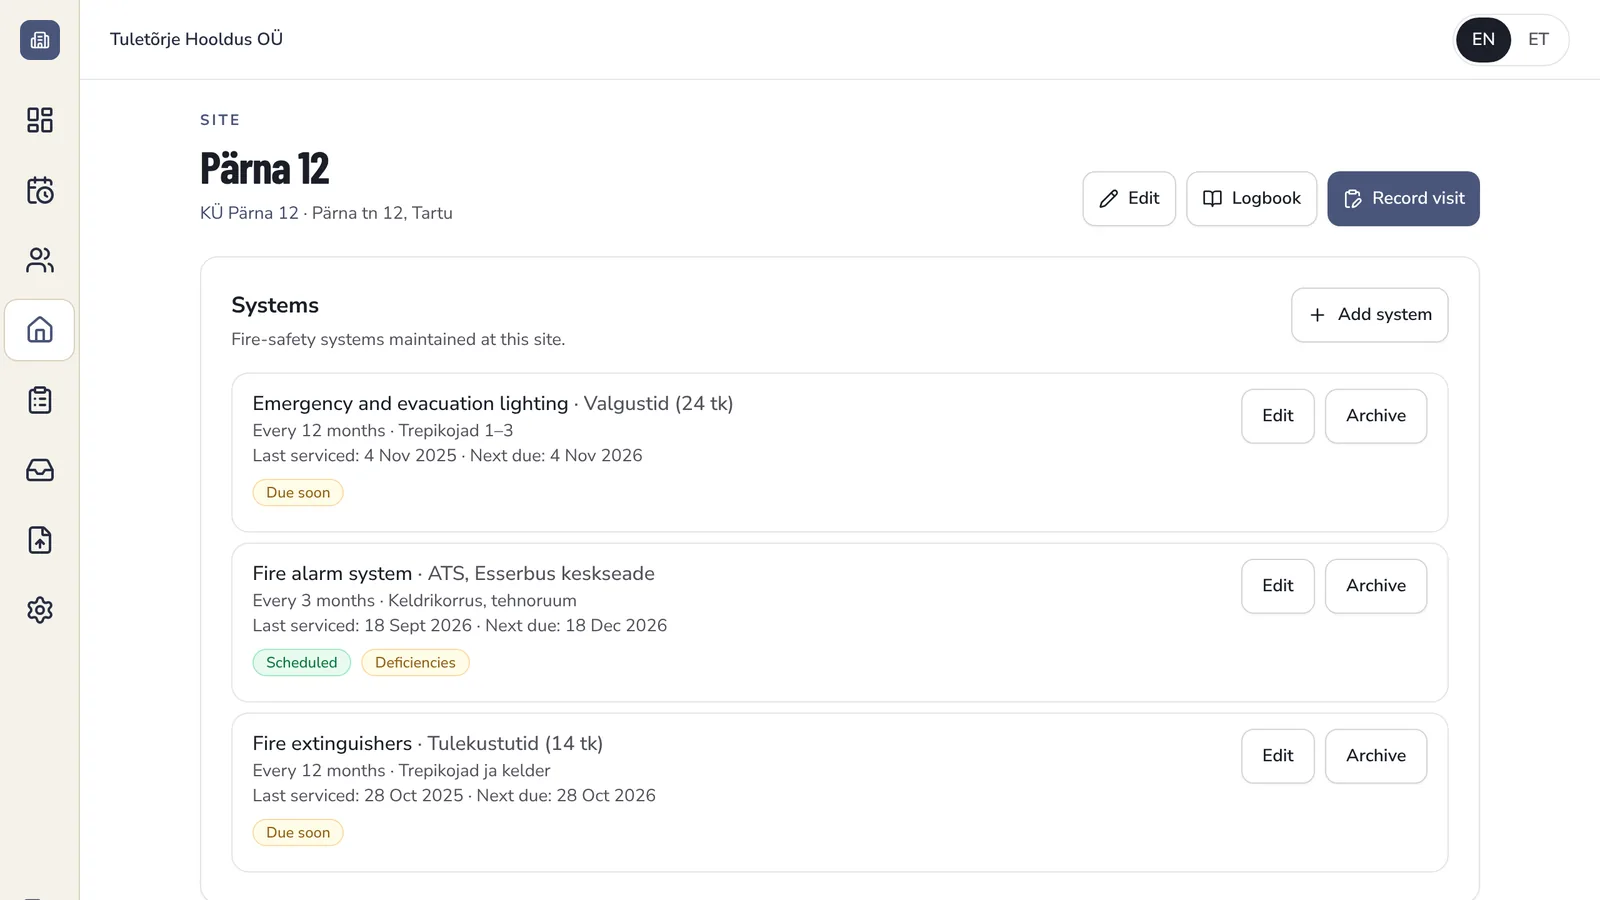The width and height of the screenshot is (1600, 900).
Task: Open the inbox tray icon in sidebar
Action: [40, 470]
